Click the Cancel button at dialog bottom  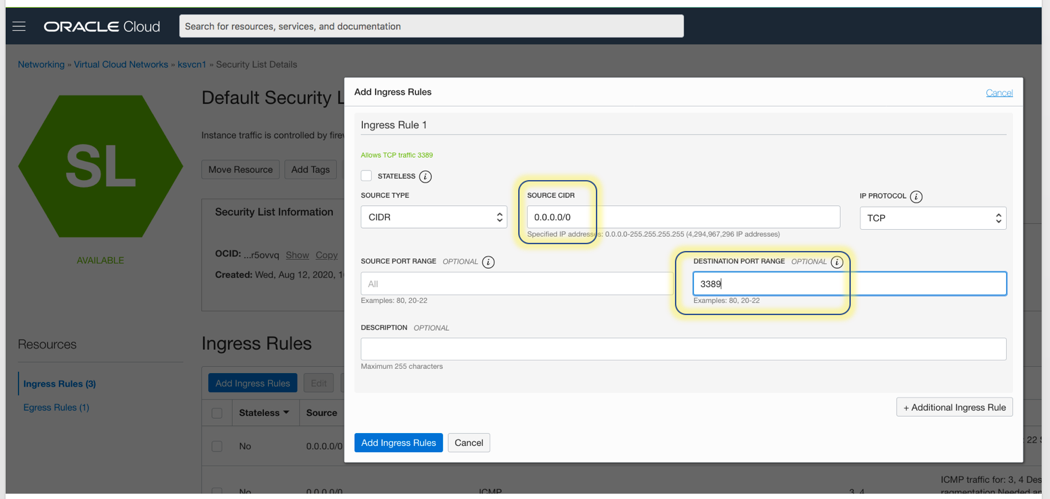469,443
